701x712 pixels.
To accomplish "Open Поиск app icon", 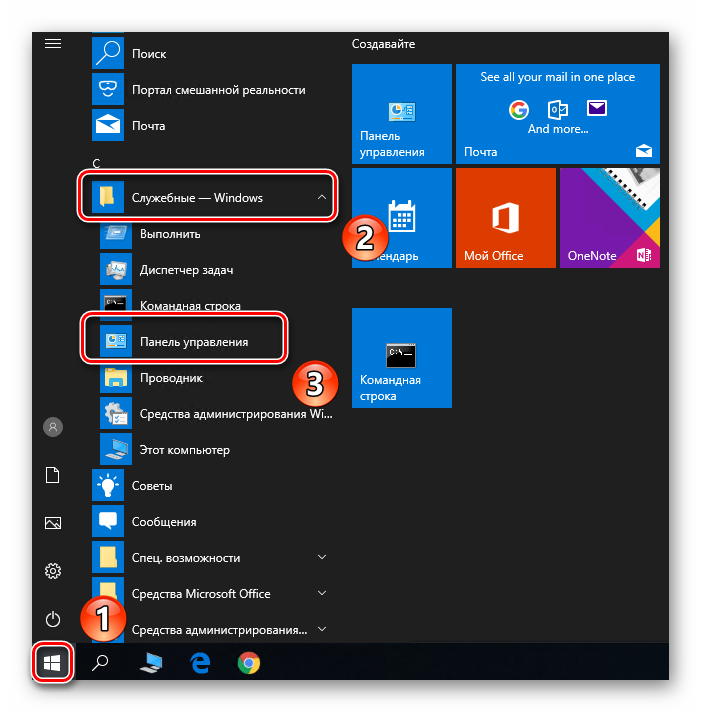I will [108, 53].
